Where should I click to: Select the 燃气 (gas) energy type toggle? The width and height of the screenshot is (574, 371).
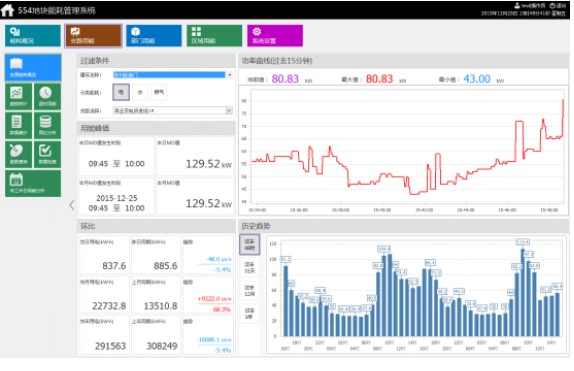(159, 92)
